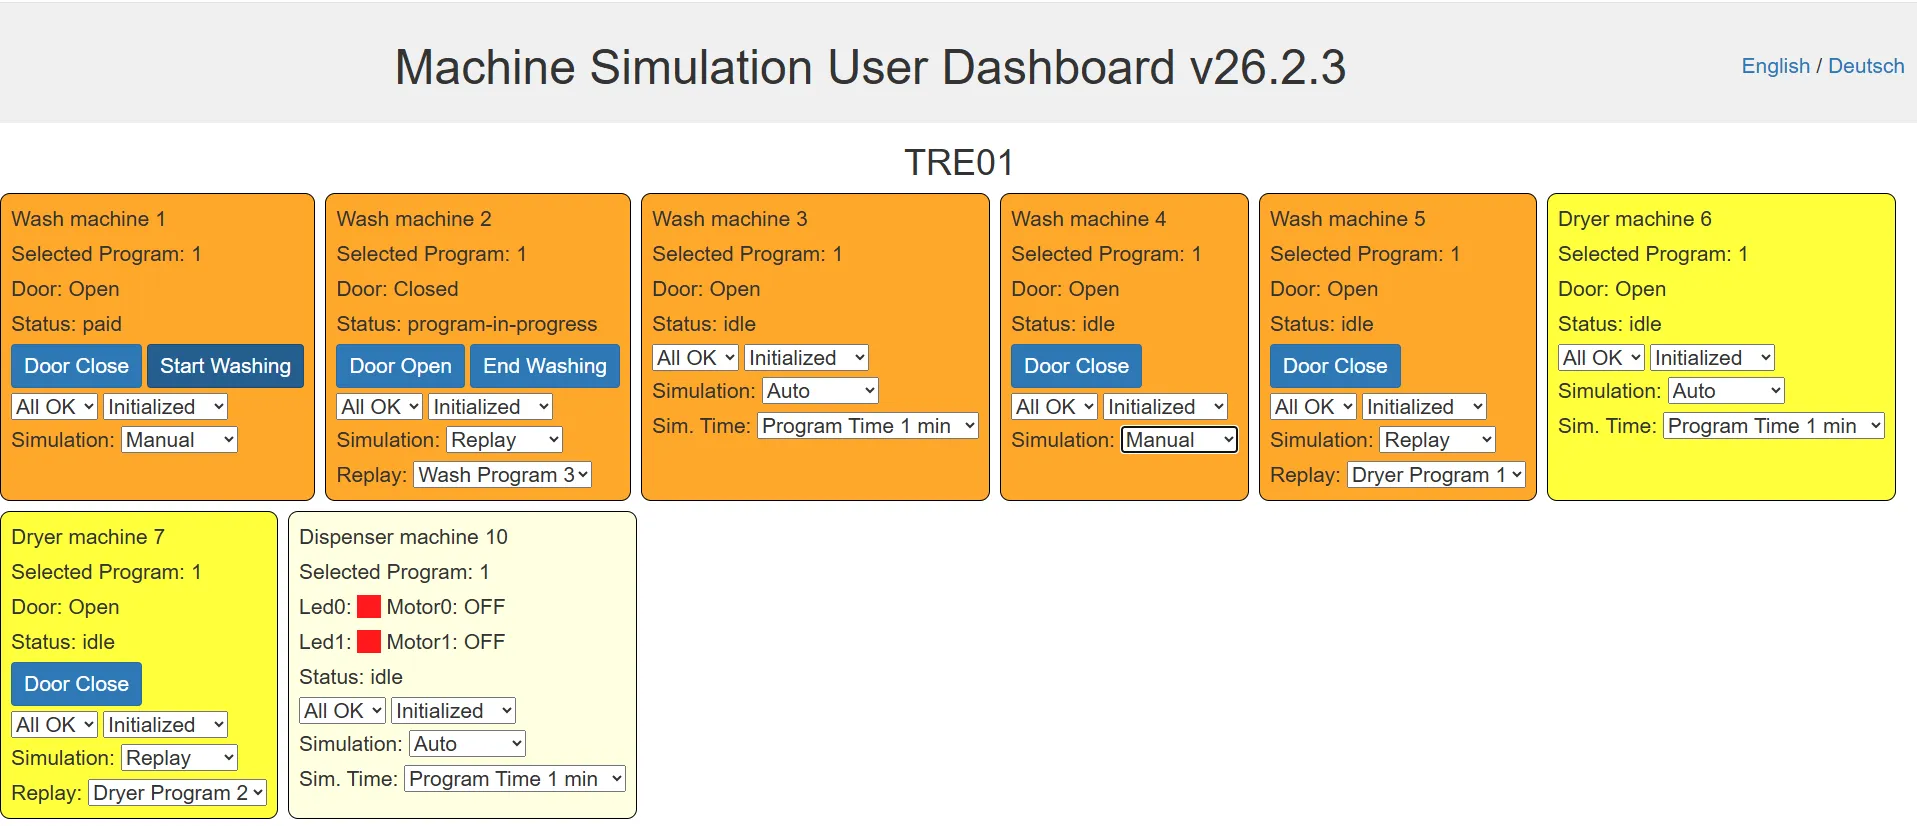Open Dryer Program 2 replay dropdown
Viewport: 1917px width, 826px height.
point(178,793)
